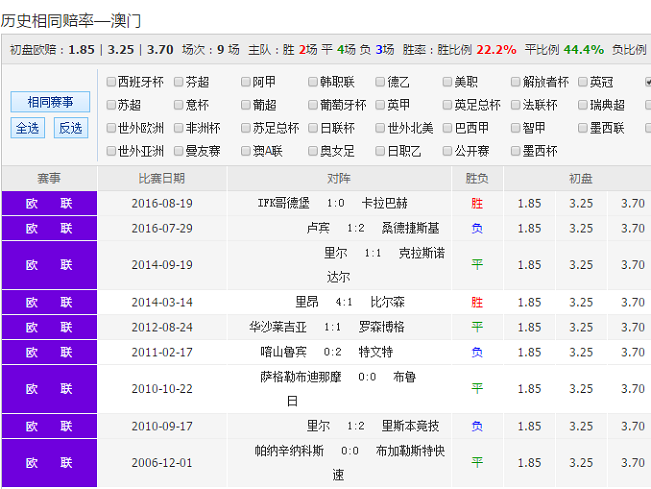Image resolution: width=651 pixels, height=489 pixels.
Task: Click the date 2006-12-01
Action: (x=162, y=462)
